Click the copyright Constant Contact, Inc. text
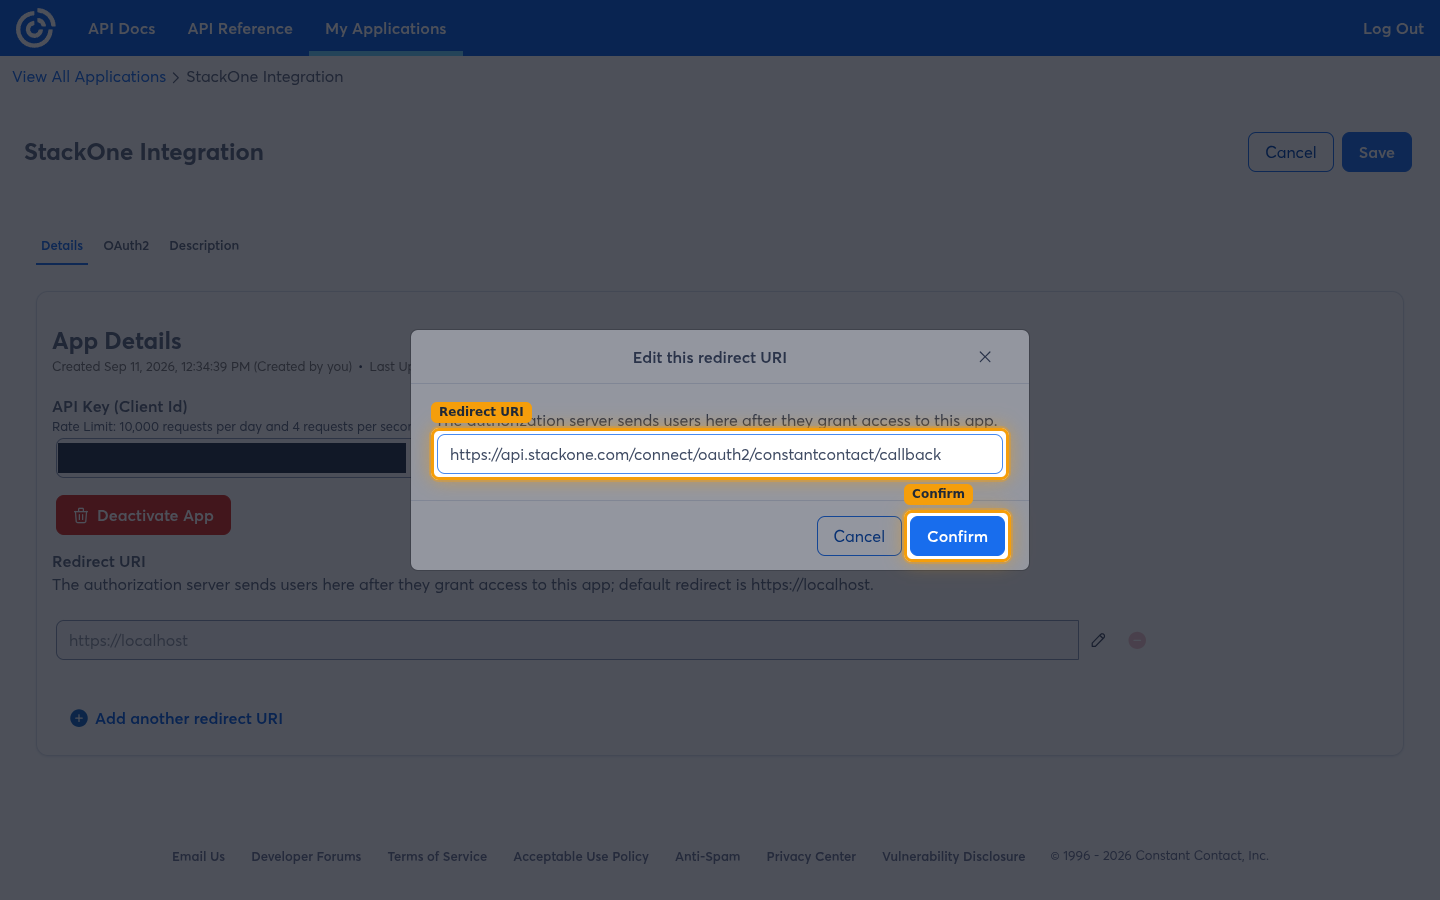The image size is (1440, 900). click(x=1159, y=855)
